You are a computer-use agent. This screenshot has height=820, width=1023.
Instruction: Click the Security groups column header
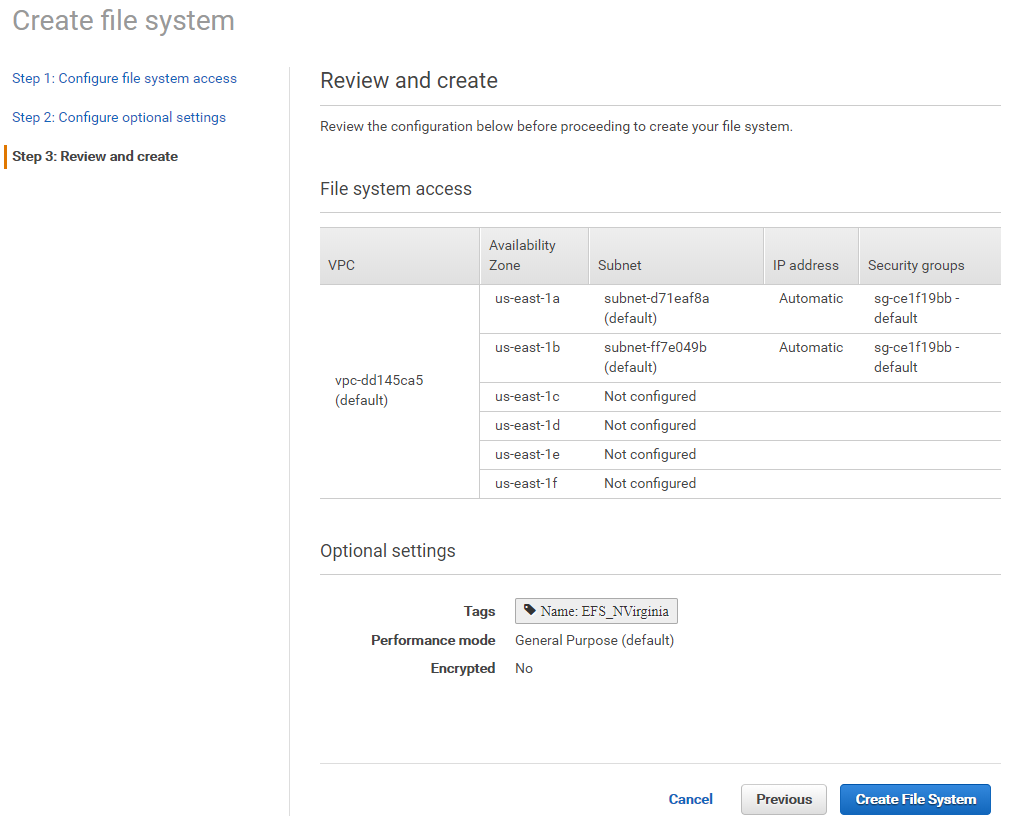[916, 265]
